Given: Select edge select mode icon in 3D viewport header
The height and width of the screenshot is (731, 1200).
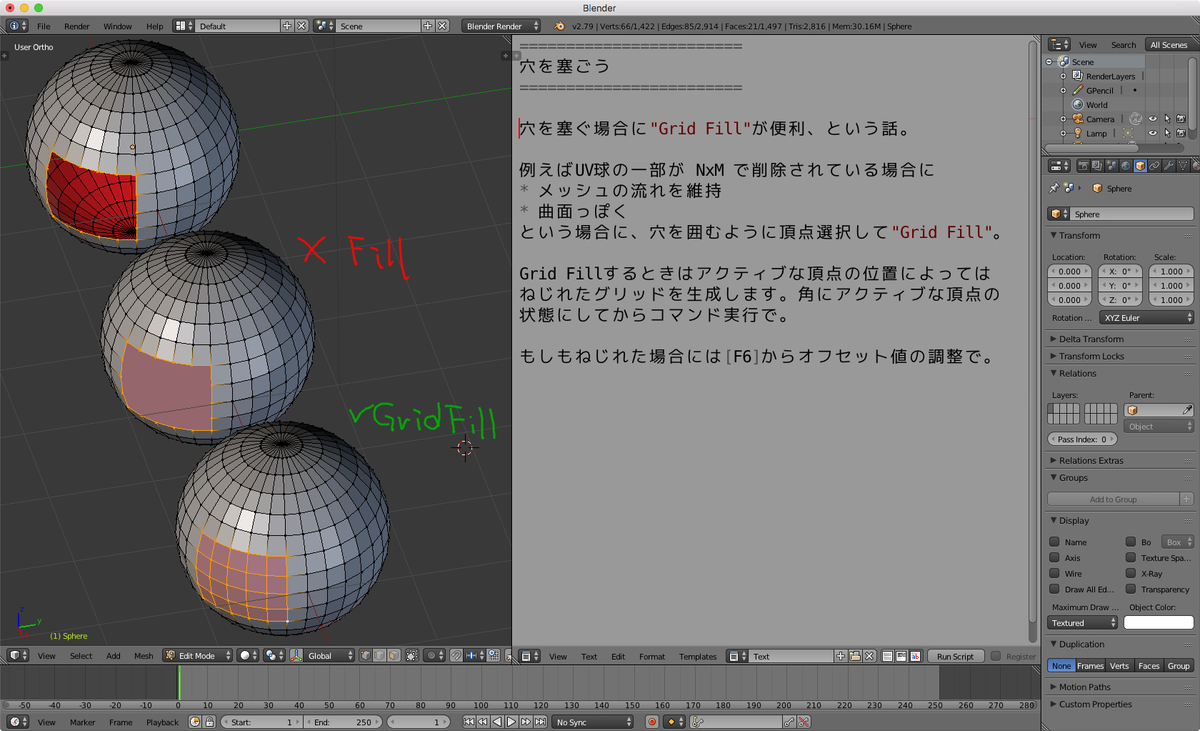Looking at the screenshot, I should [380, 656].
